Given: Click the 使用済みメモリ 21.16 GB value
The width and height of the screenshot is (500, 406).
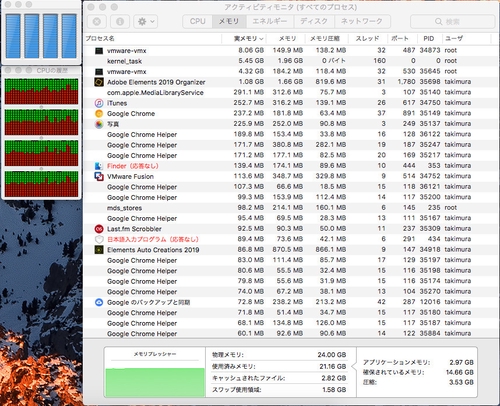Looking at the screenshot, I should (x=332, y=366).
